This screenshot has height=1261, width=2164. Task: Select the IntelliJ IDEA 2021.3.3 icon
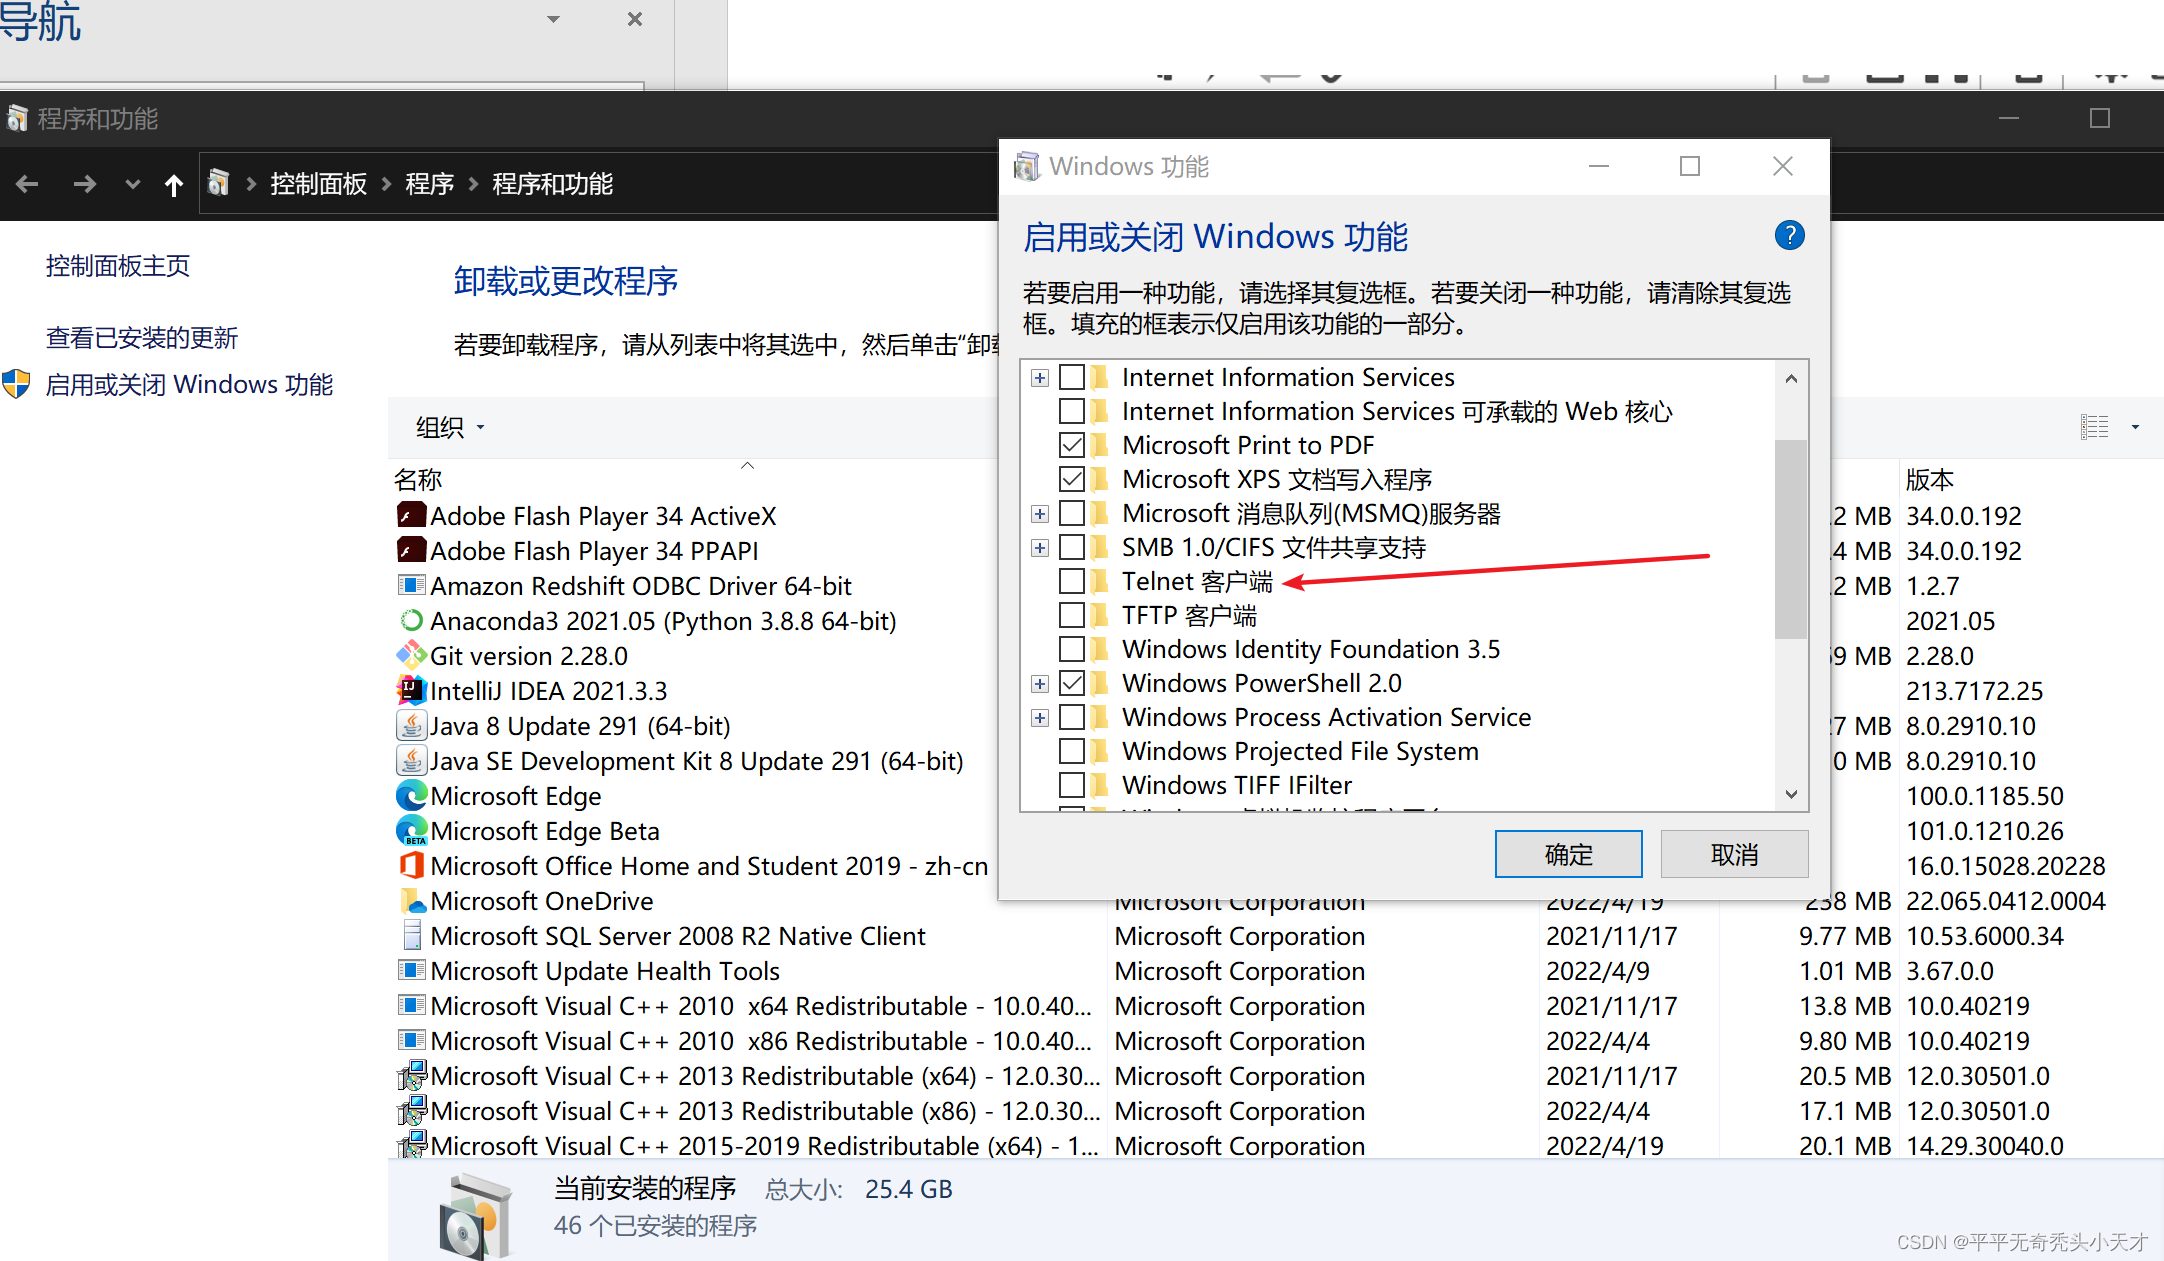click(x=411, y=691)
